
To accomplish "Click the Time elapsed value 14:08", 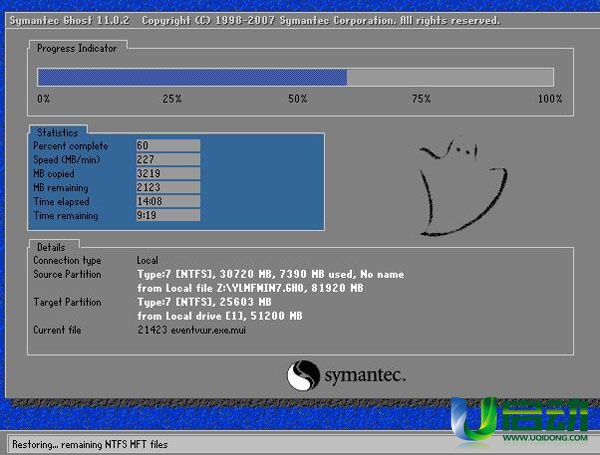I will click(x=168, y=201).
